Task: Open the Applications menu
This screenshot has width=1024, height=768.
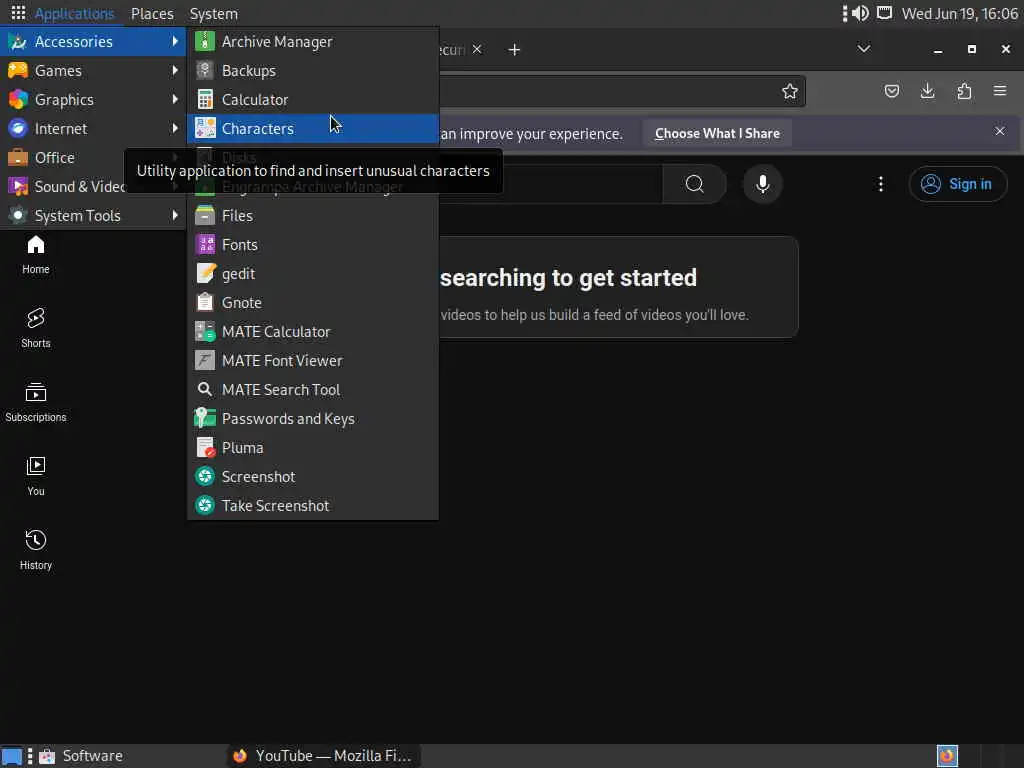Action: [74, 14]
